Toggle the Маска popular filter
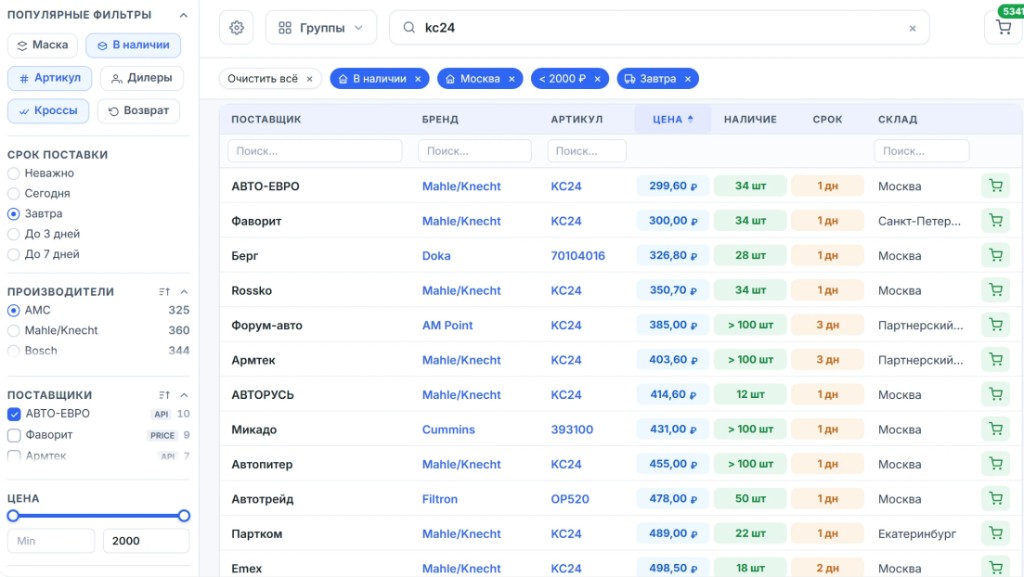This screenshot has width=1024, height=577. pos(42,45)
